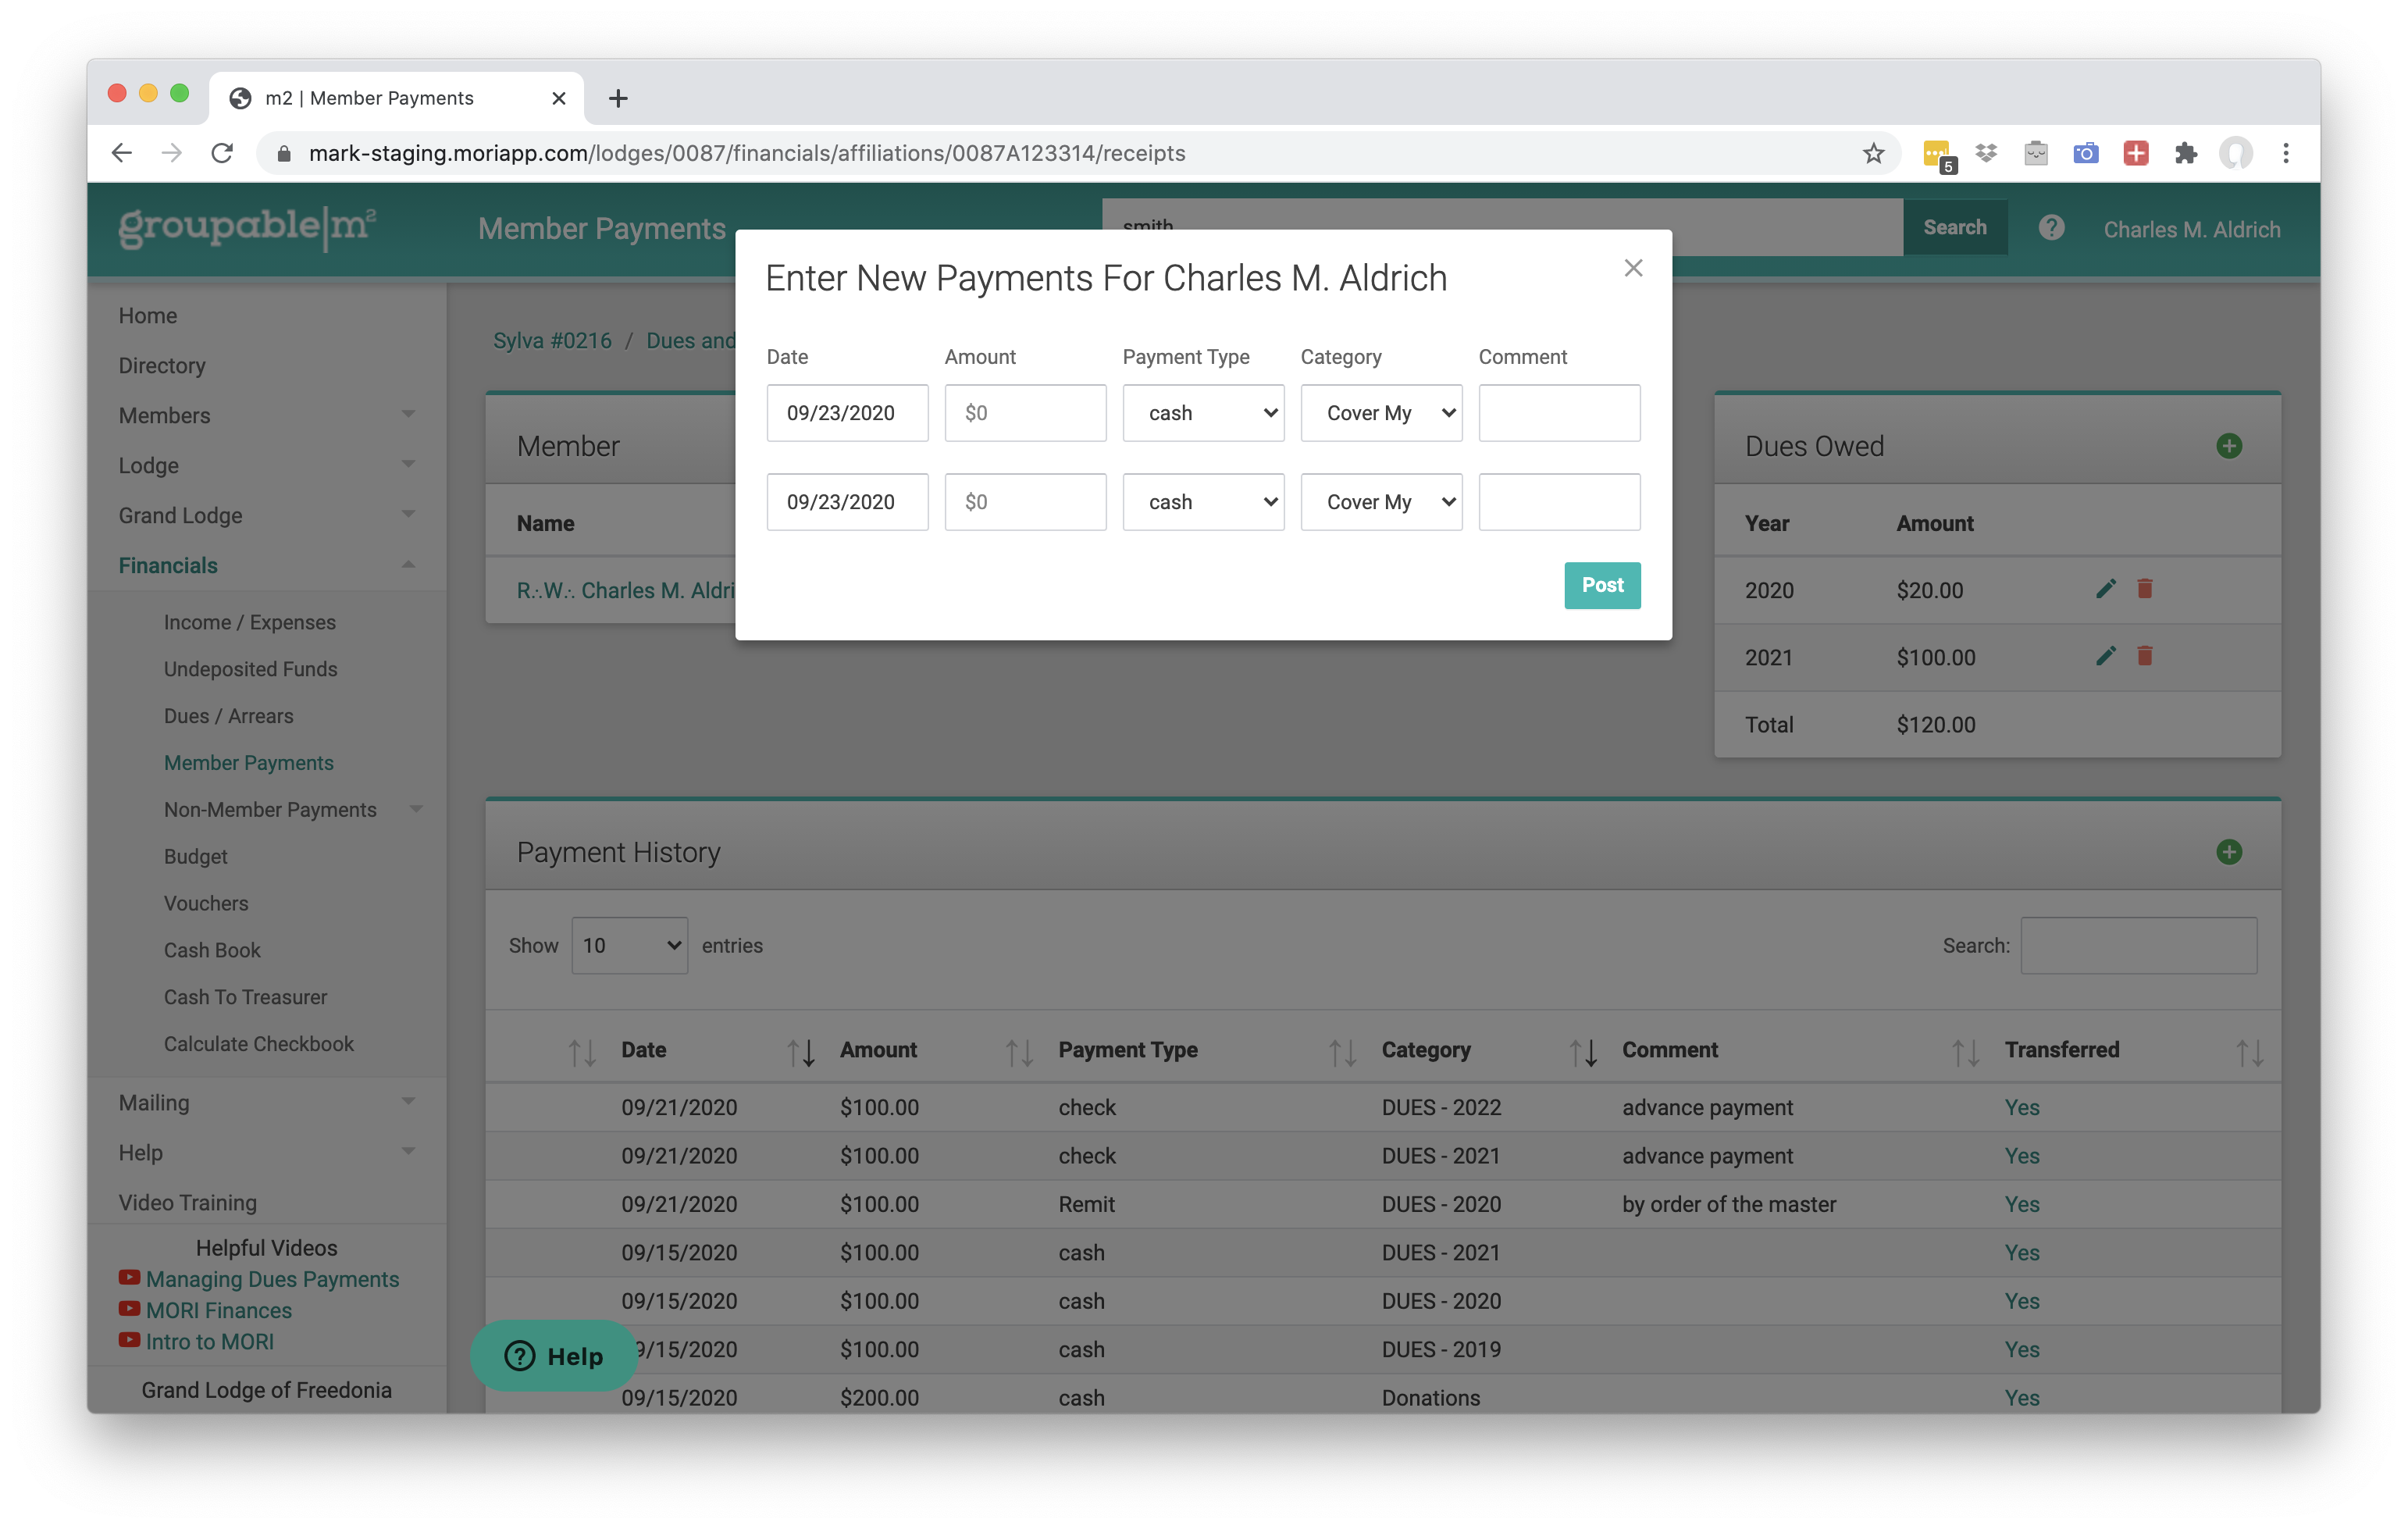Screen dimensions: 2408x1529
Task: Open Income / Expenses page
Action: (250, 622)
